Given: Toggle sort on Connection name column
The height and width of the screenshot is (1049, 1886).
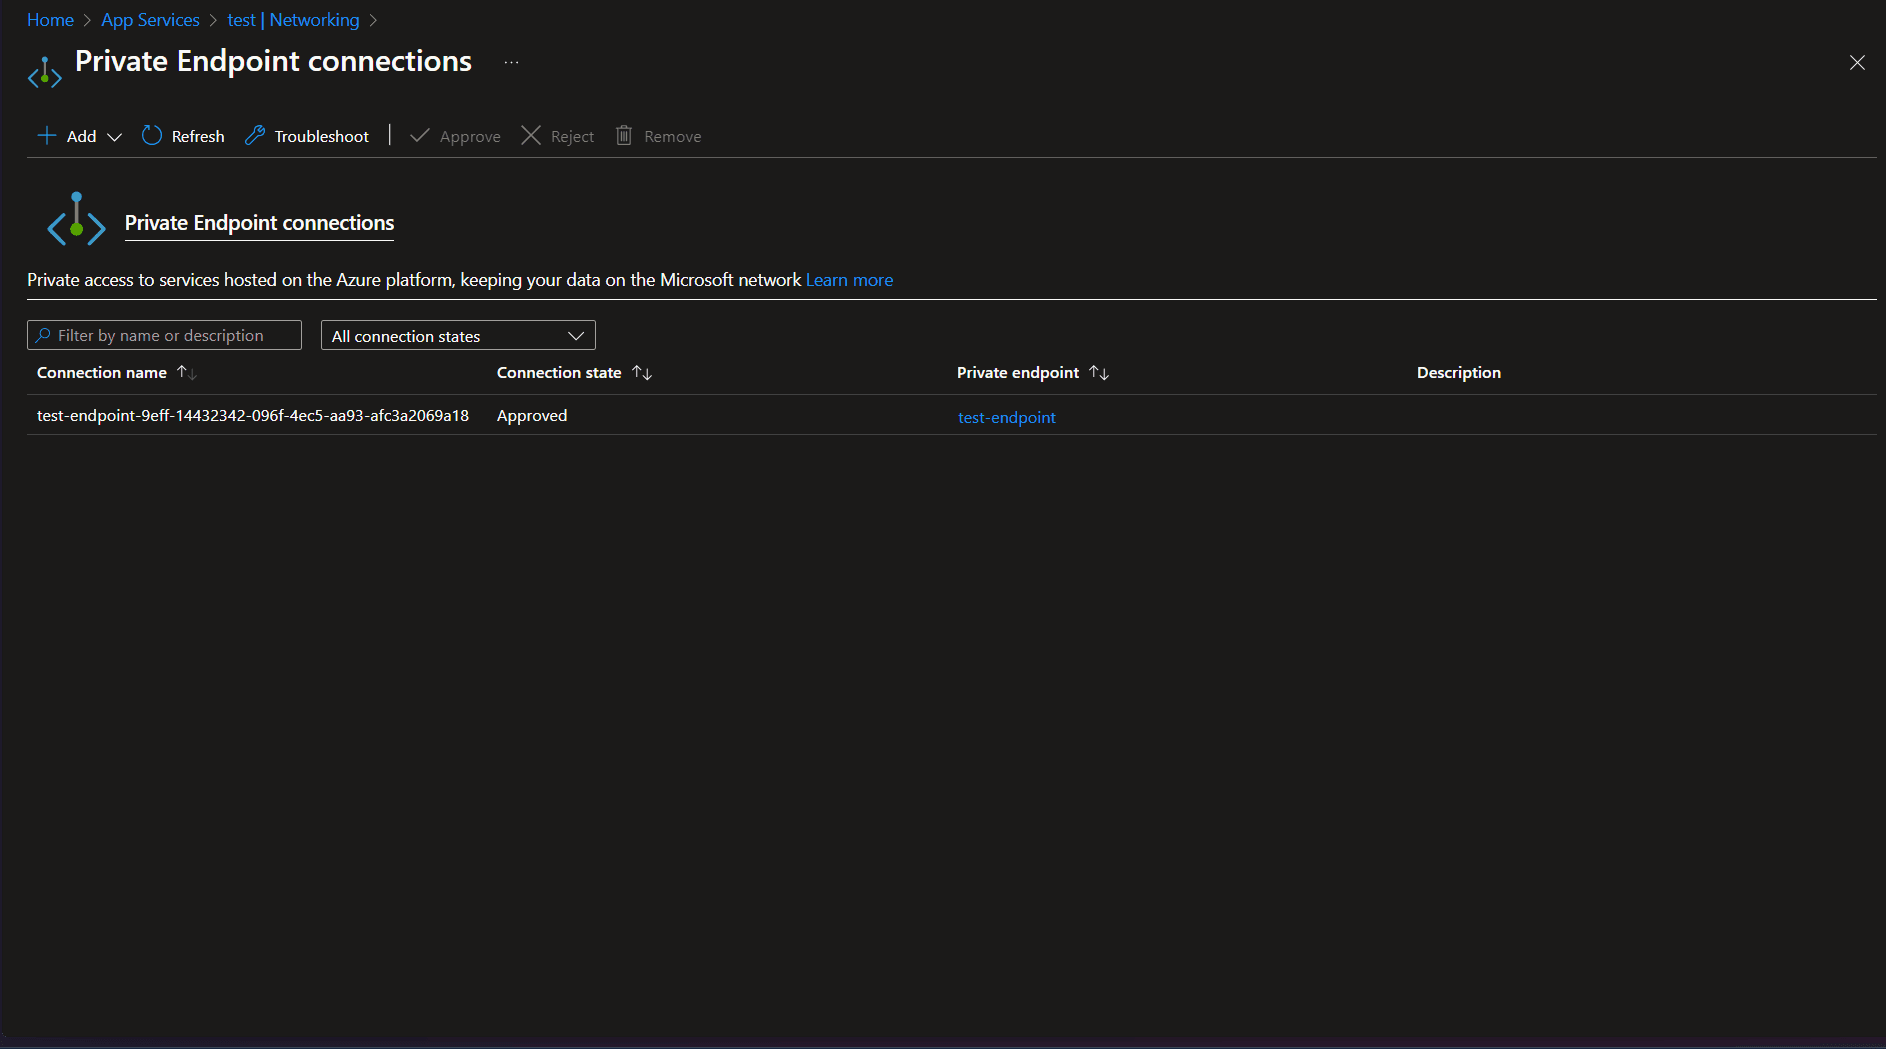Looking at the screenshot, I should pos(186,372).
